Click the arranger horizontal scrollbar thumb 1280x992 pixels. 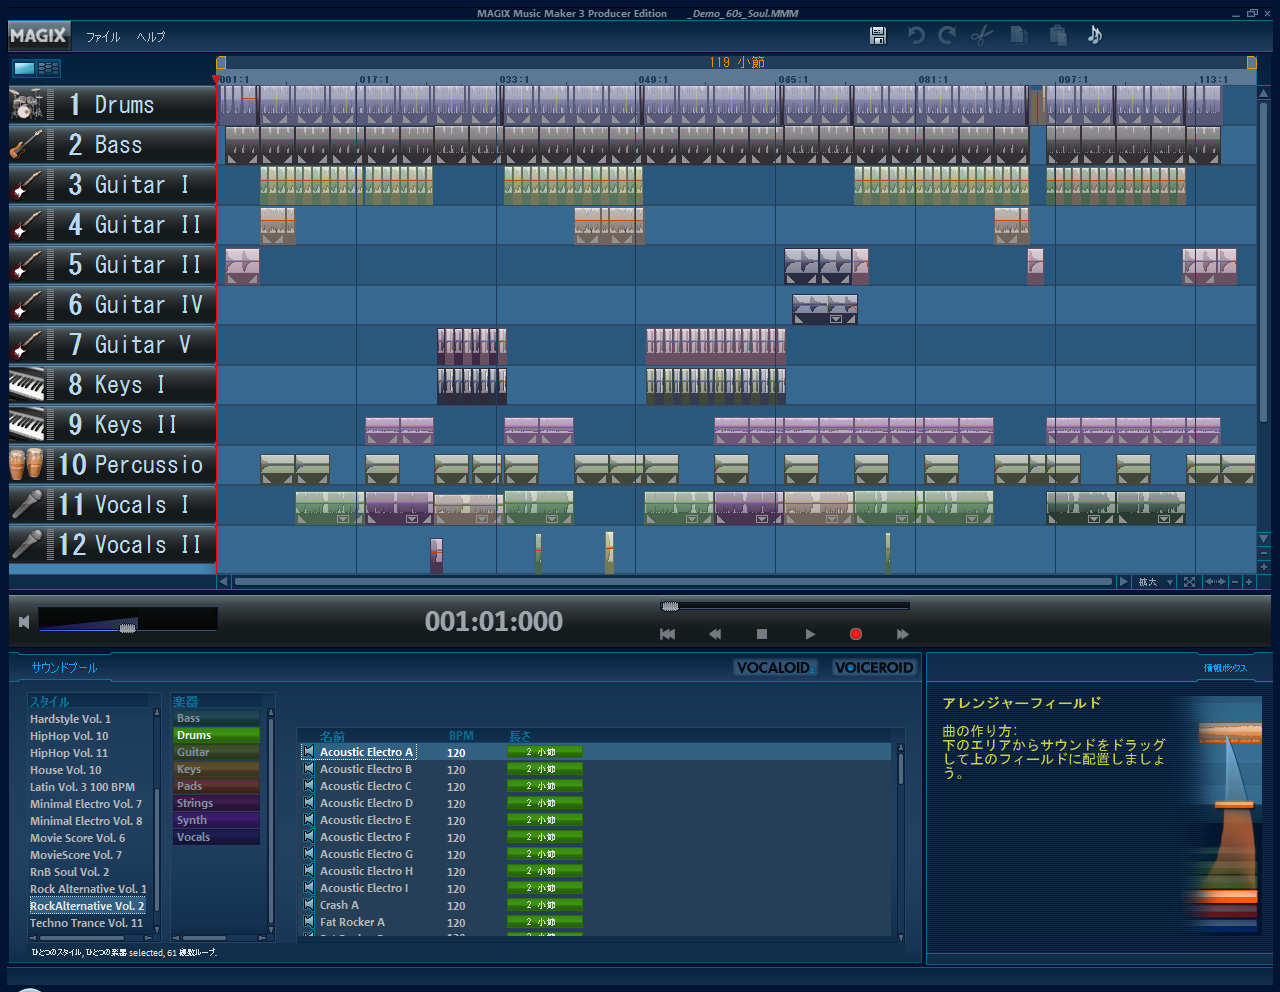click(x=673, y=581)
